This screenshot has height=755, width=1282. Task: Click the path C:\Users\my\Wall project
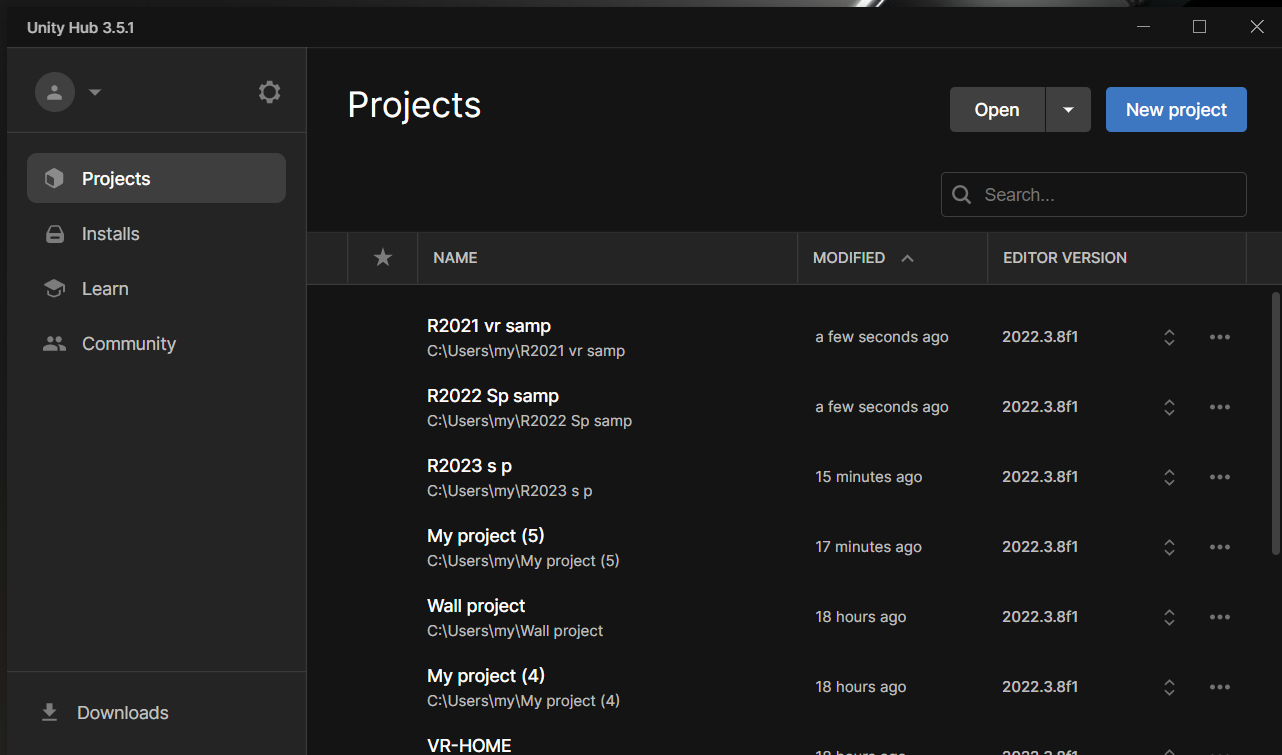click(515, 631)
